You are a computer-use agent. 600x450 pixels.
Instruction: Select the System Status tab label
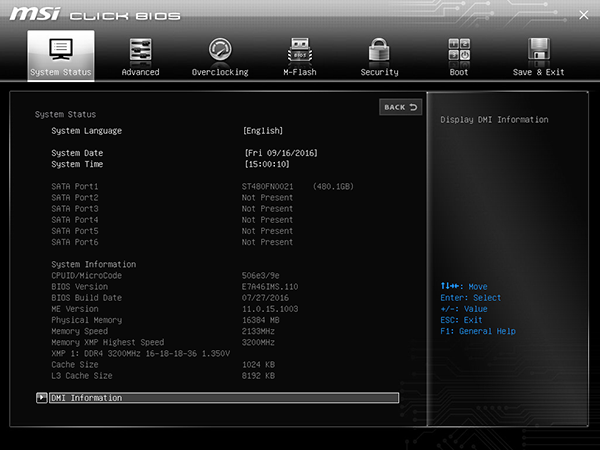(61, 72)
